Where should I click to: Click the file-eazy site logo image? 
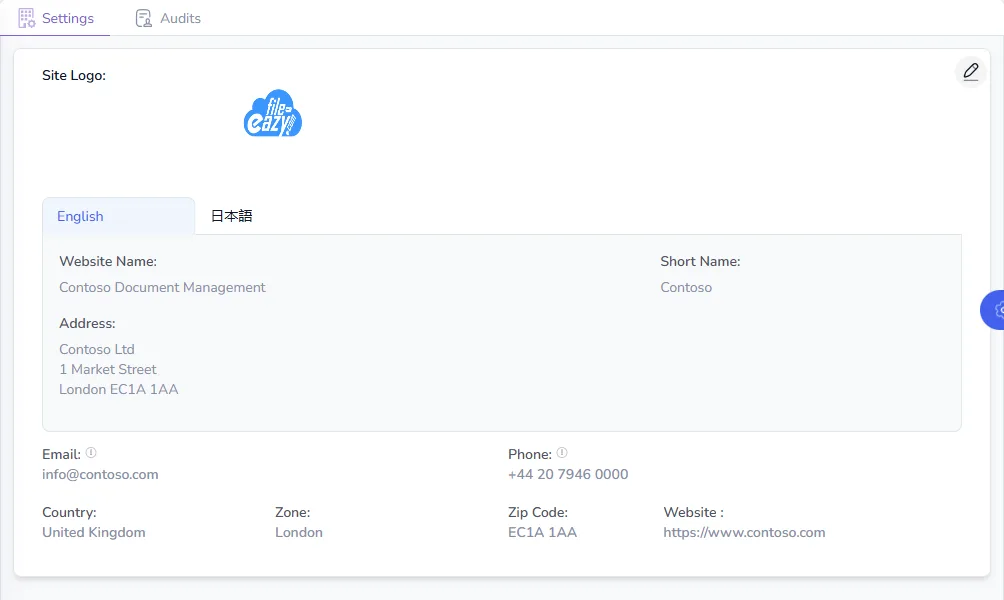[x=273, y=113]
